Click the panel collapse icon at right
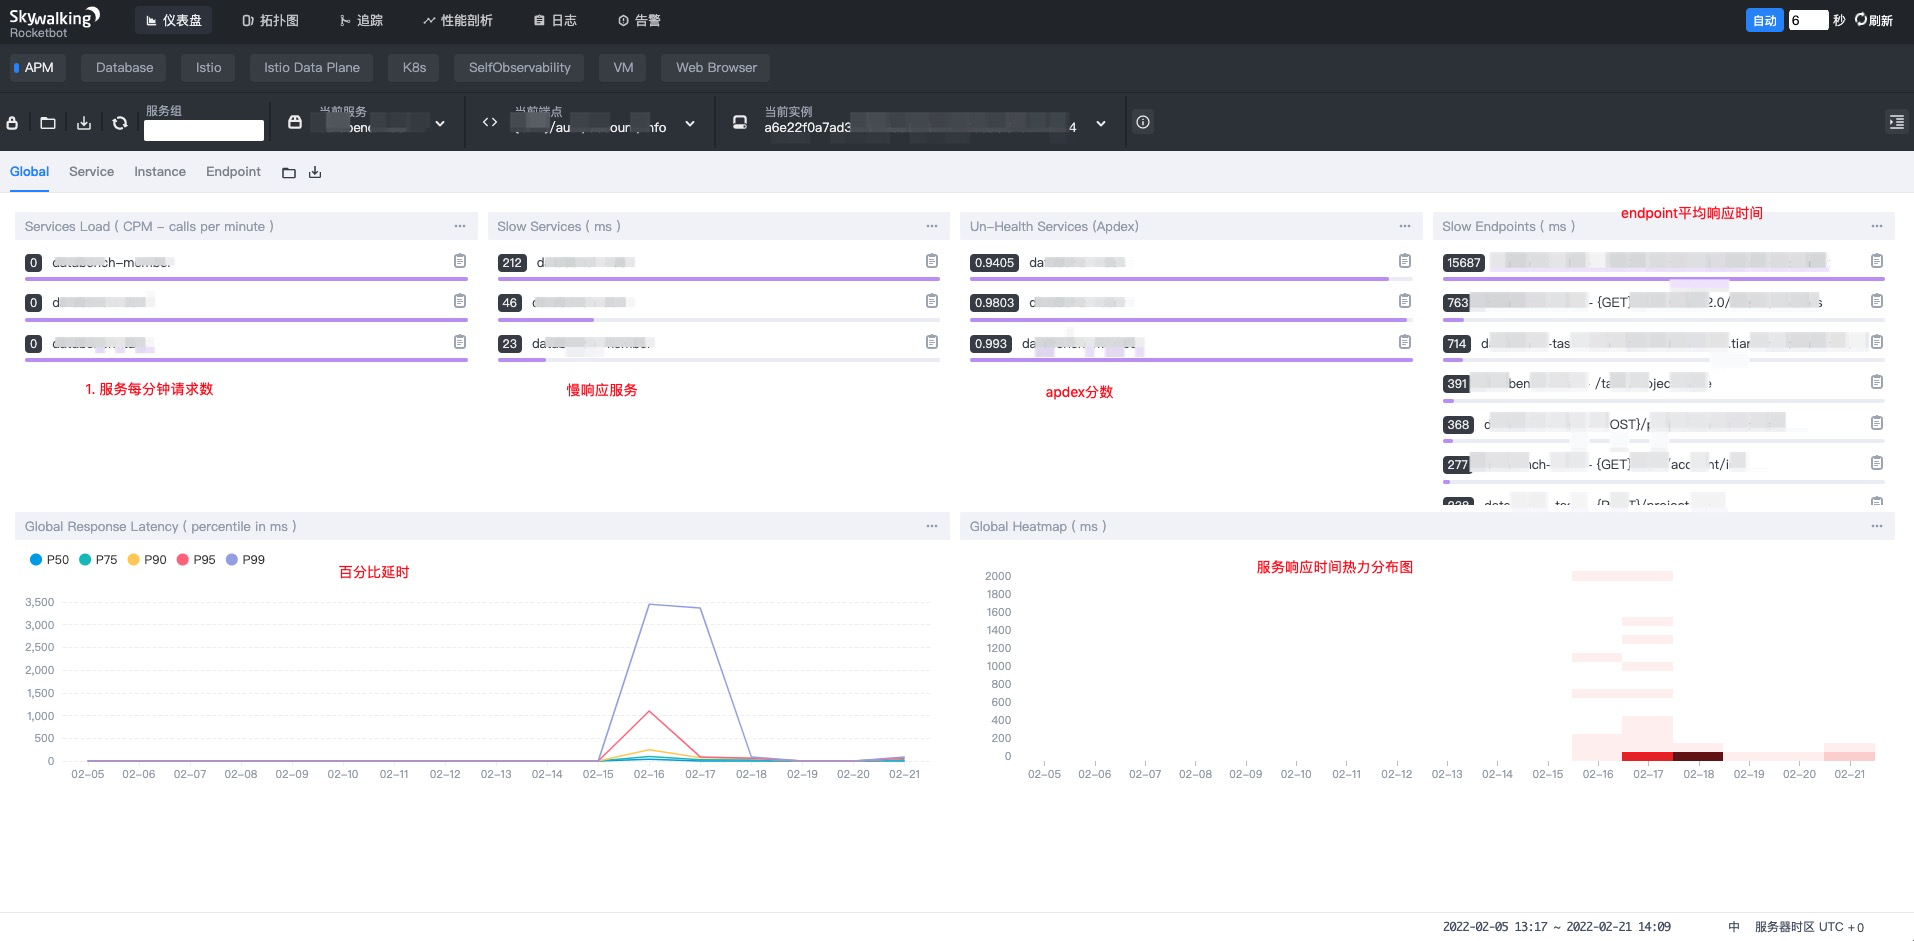Image resolution: width=1914 pixels, height=941 pixels. click(x=1896, y=122)
